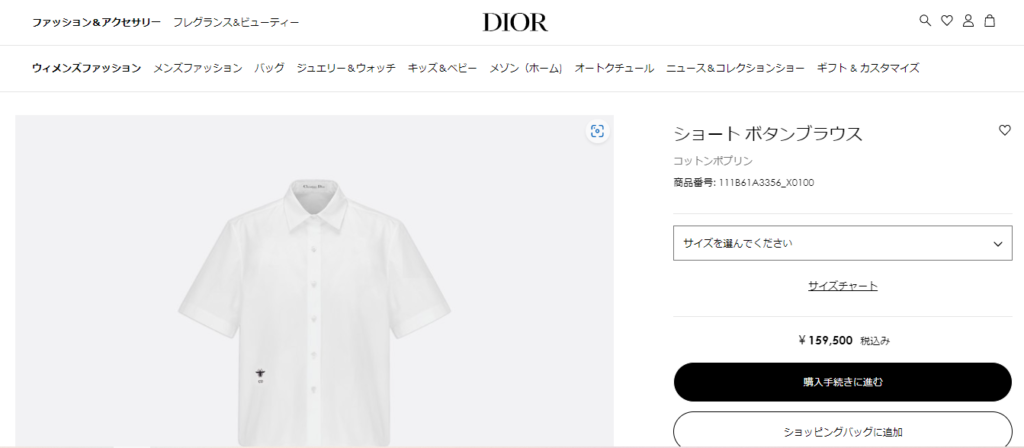Open the shopping bag icon
Image resolution: width=1024 pixels, height=448 pixels.
click(x=989, y=21)
